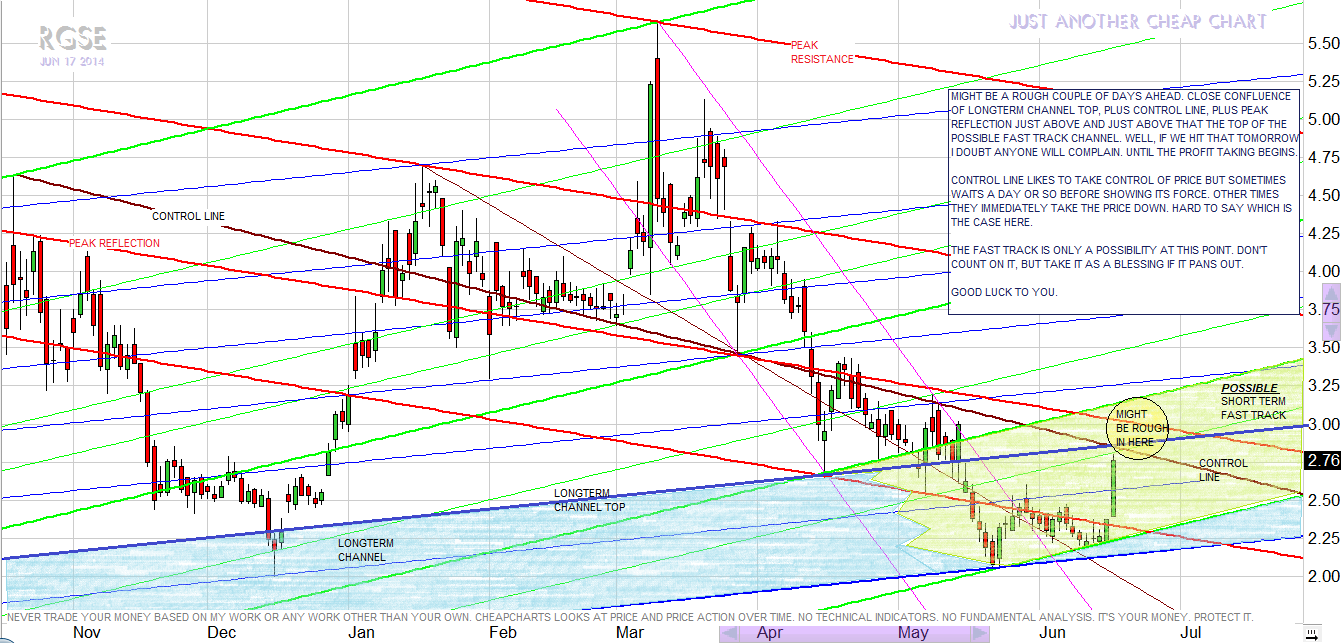Screen dimensions: 1341x643
Task: Click the RGSE ticker symbol title
Action: (73, 39)
